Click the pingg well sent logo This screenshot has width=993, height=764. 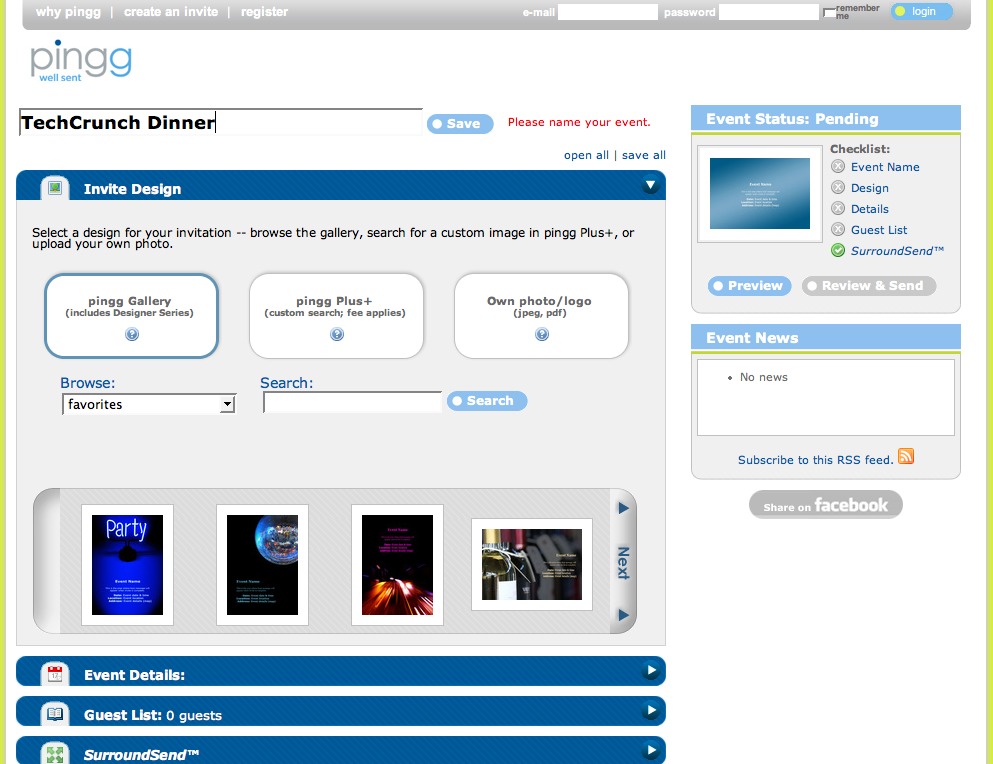[81, 61]
